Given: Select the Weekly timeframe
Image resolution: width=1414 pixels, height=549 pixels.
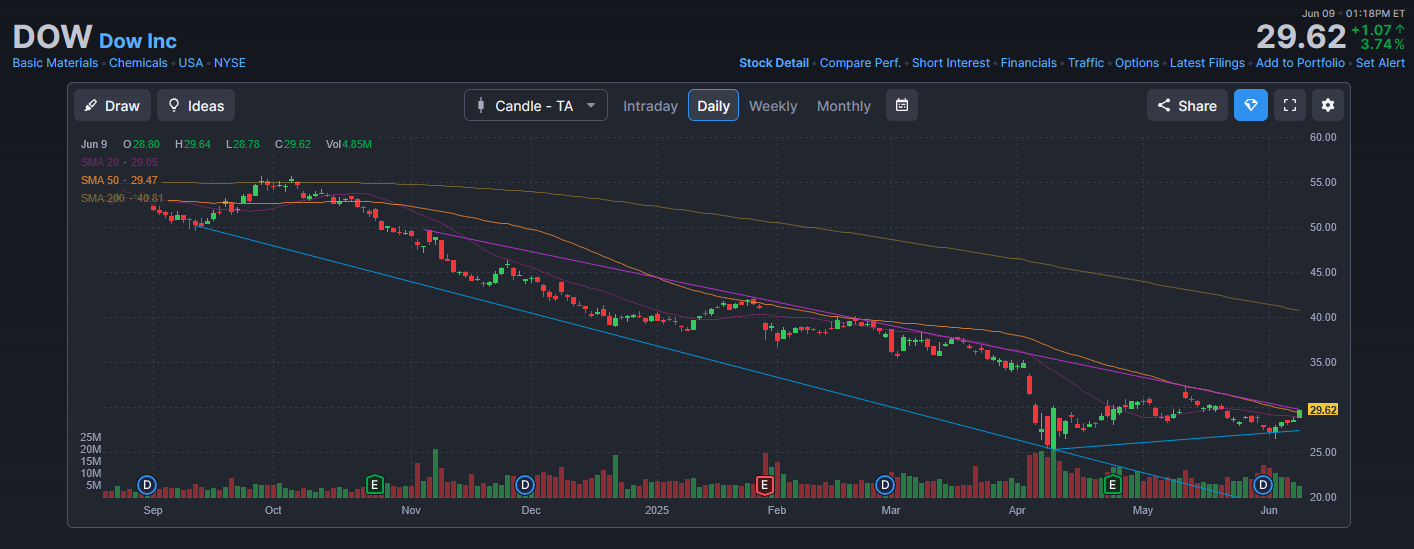Looking at the screenshot, I should [x=773, y=106].
